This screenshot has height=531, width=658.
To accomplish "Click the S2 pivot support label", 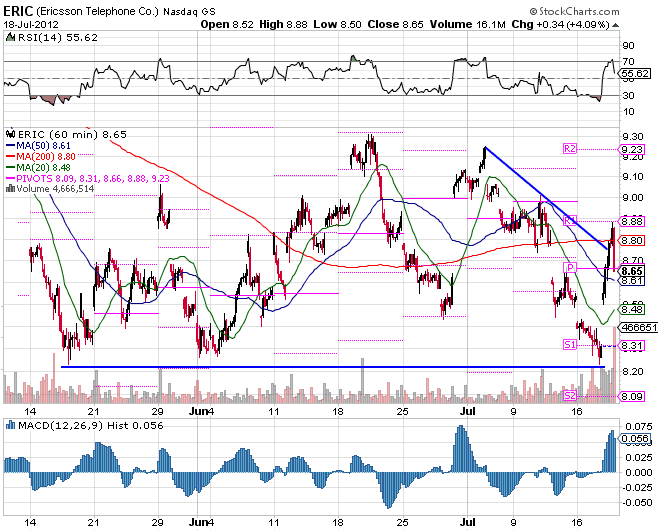I will 570,395.
